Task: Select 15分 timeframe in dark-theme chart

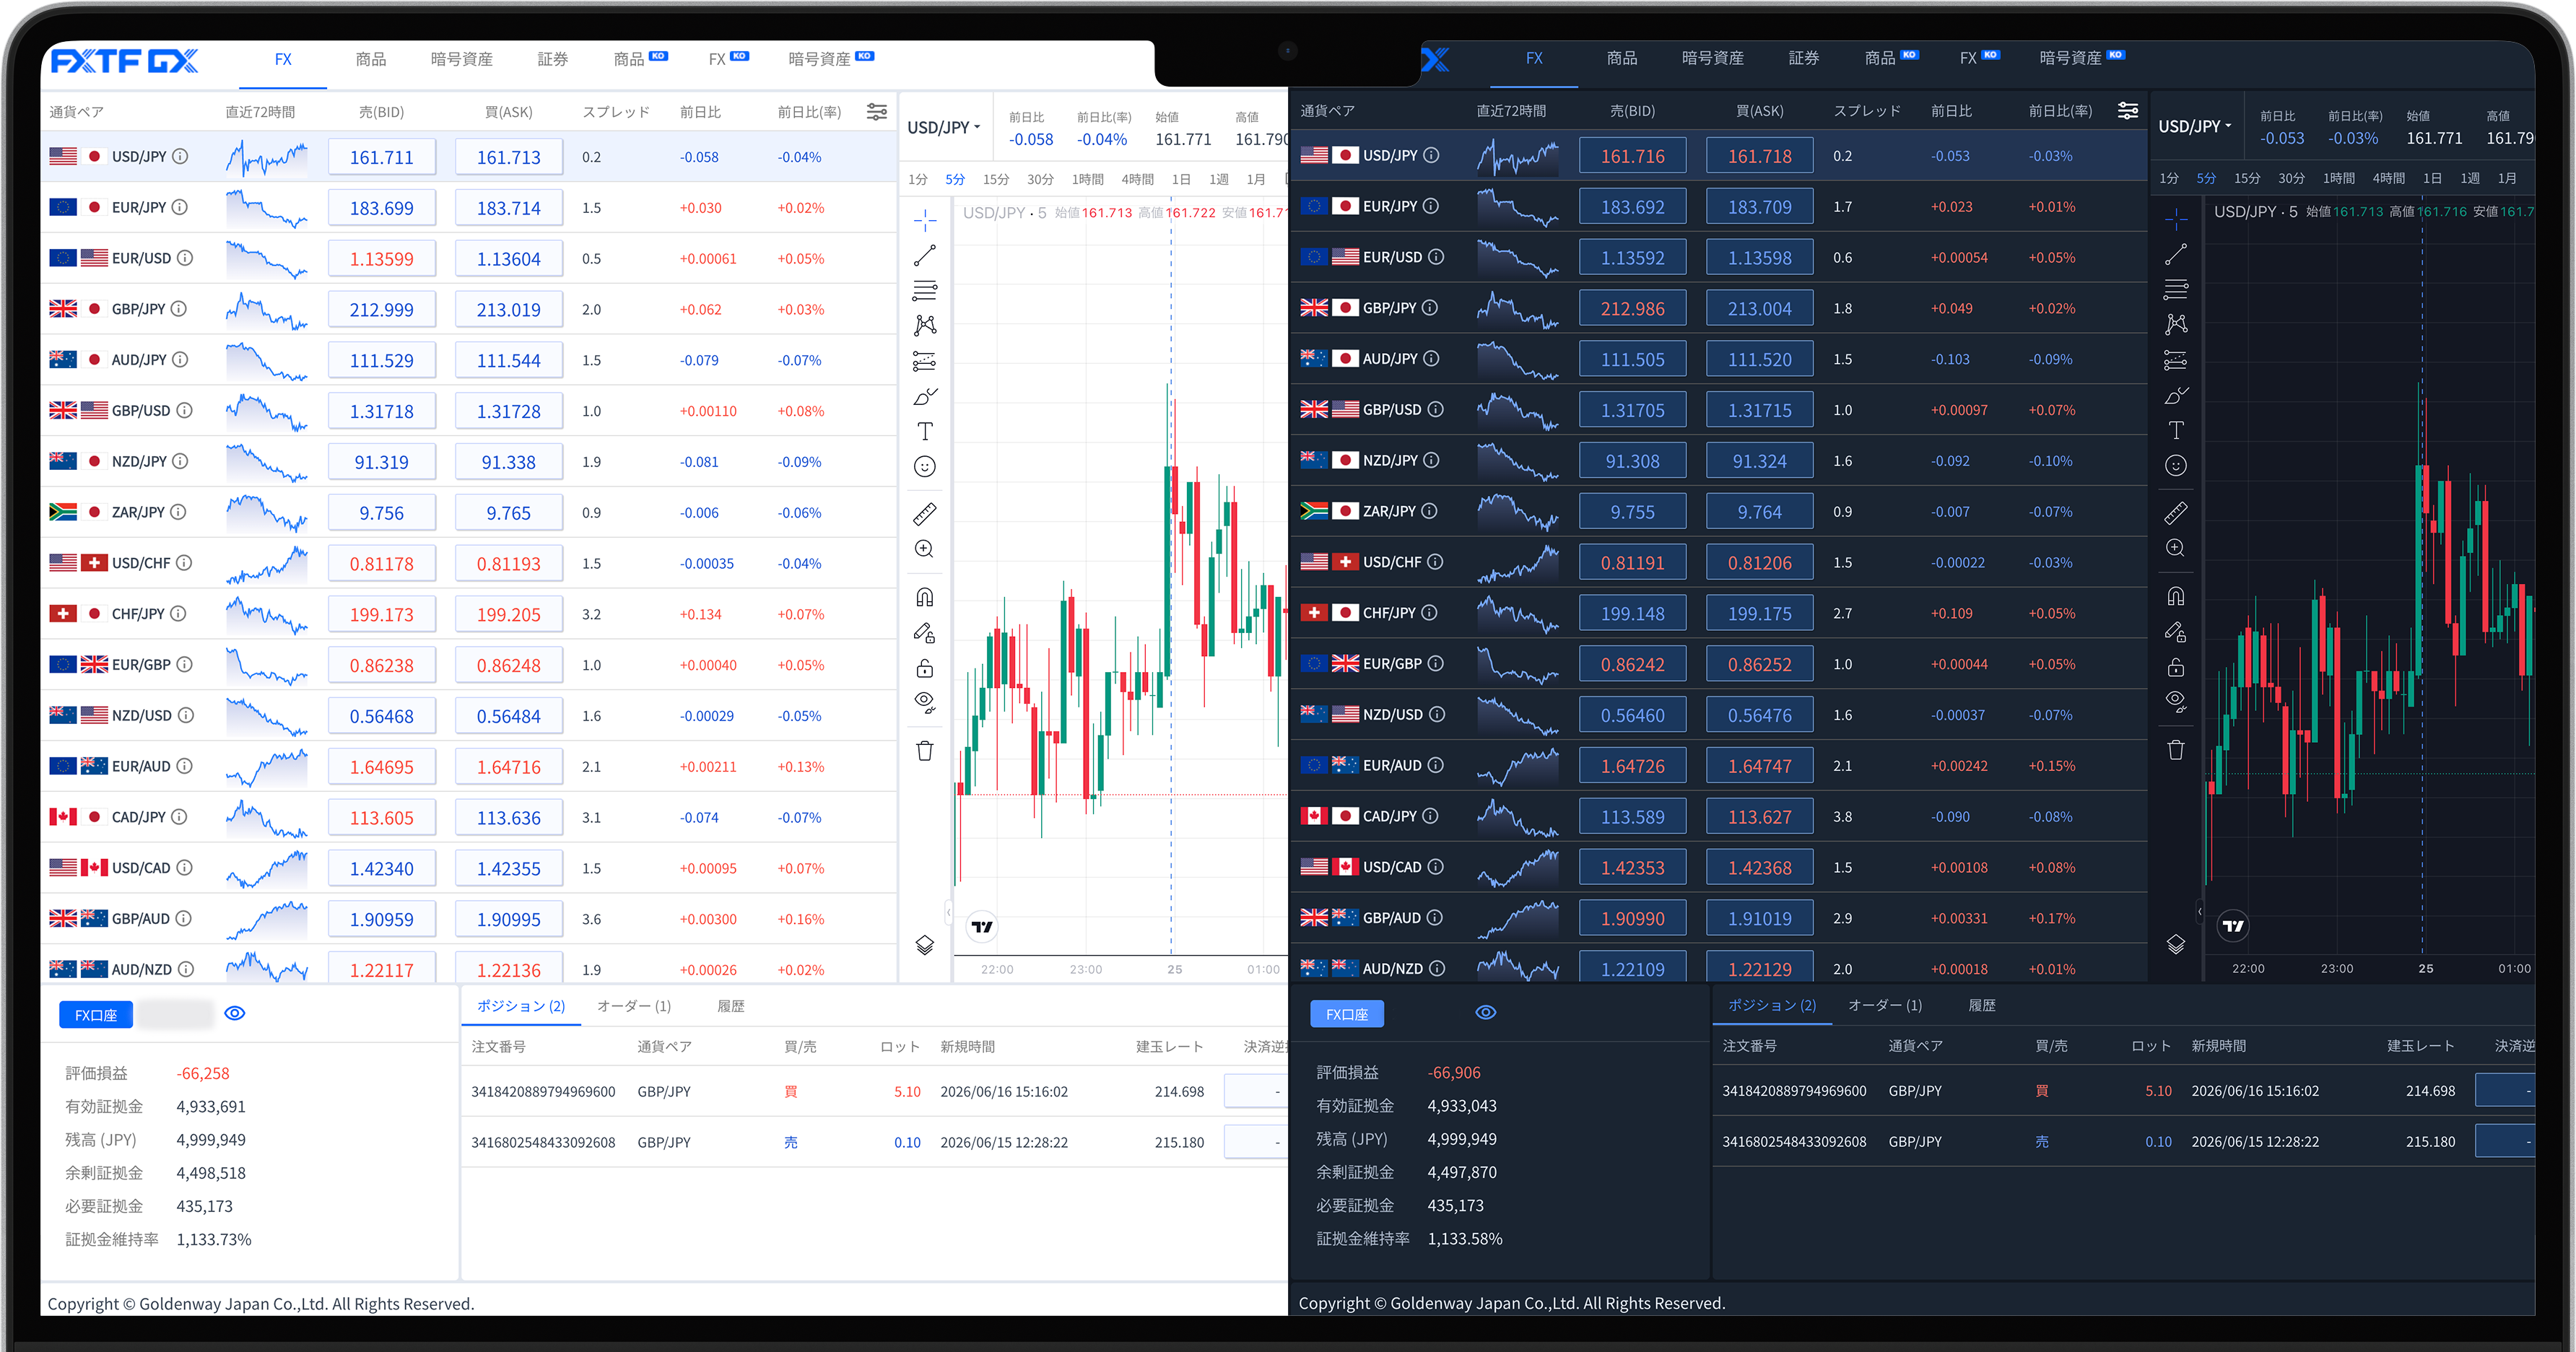Action: tap(2247, 178)
